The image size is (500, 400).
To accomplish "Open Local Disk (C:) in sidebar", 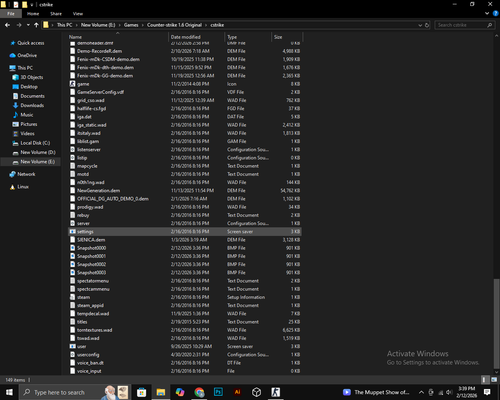I will (35, 143).
